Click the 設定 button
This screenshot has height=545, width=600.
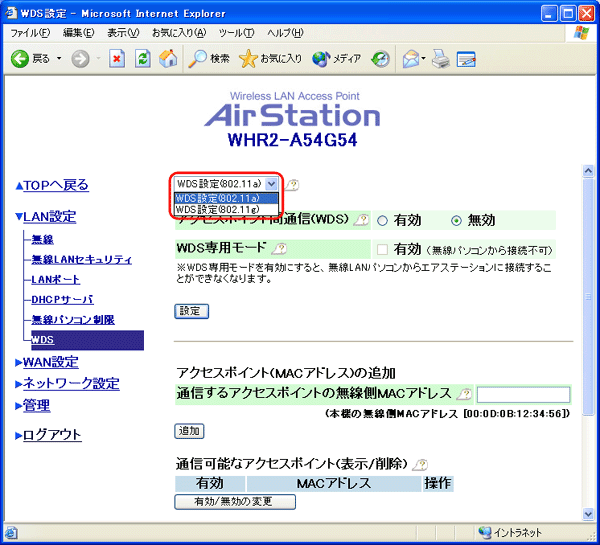[x=192, y=311]
